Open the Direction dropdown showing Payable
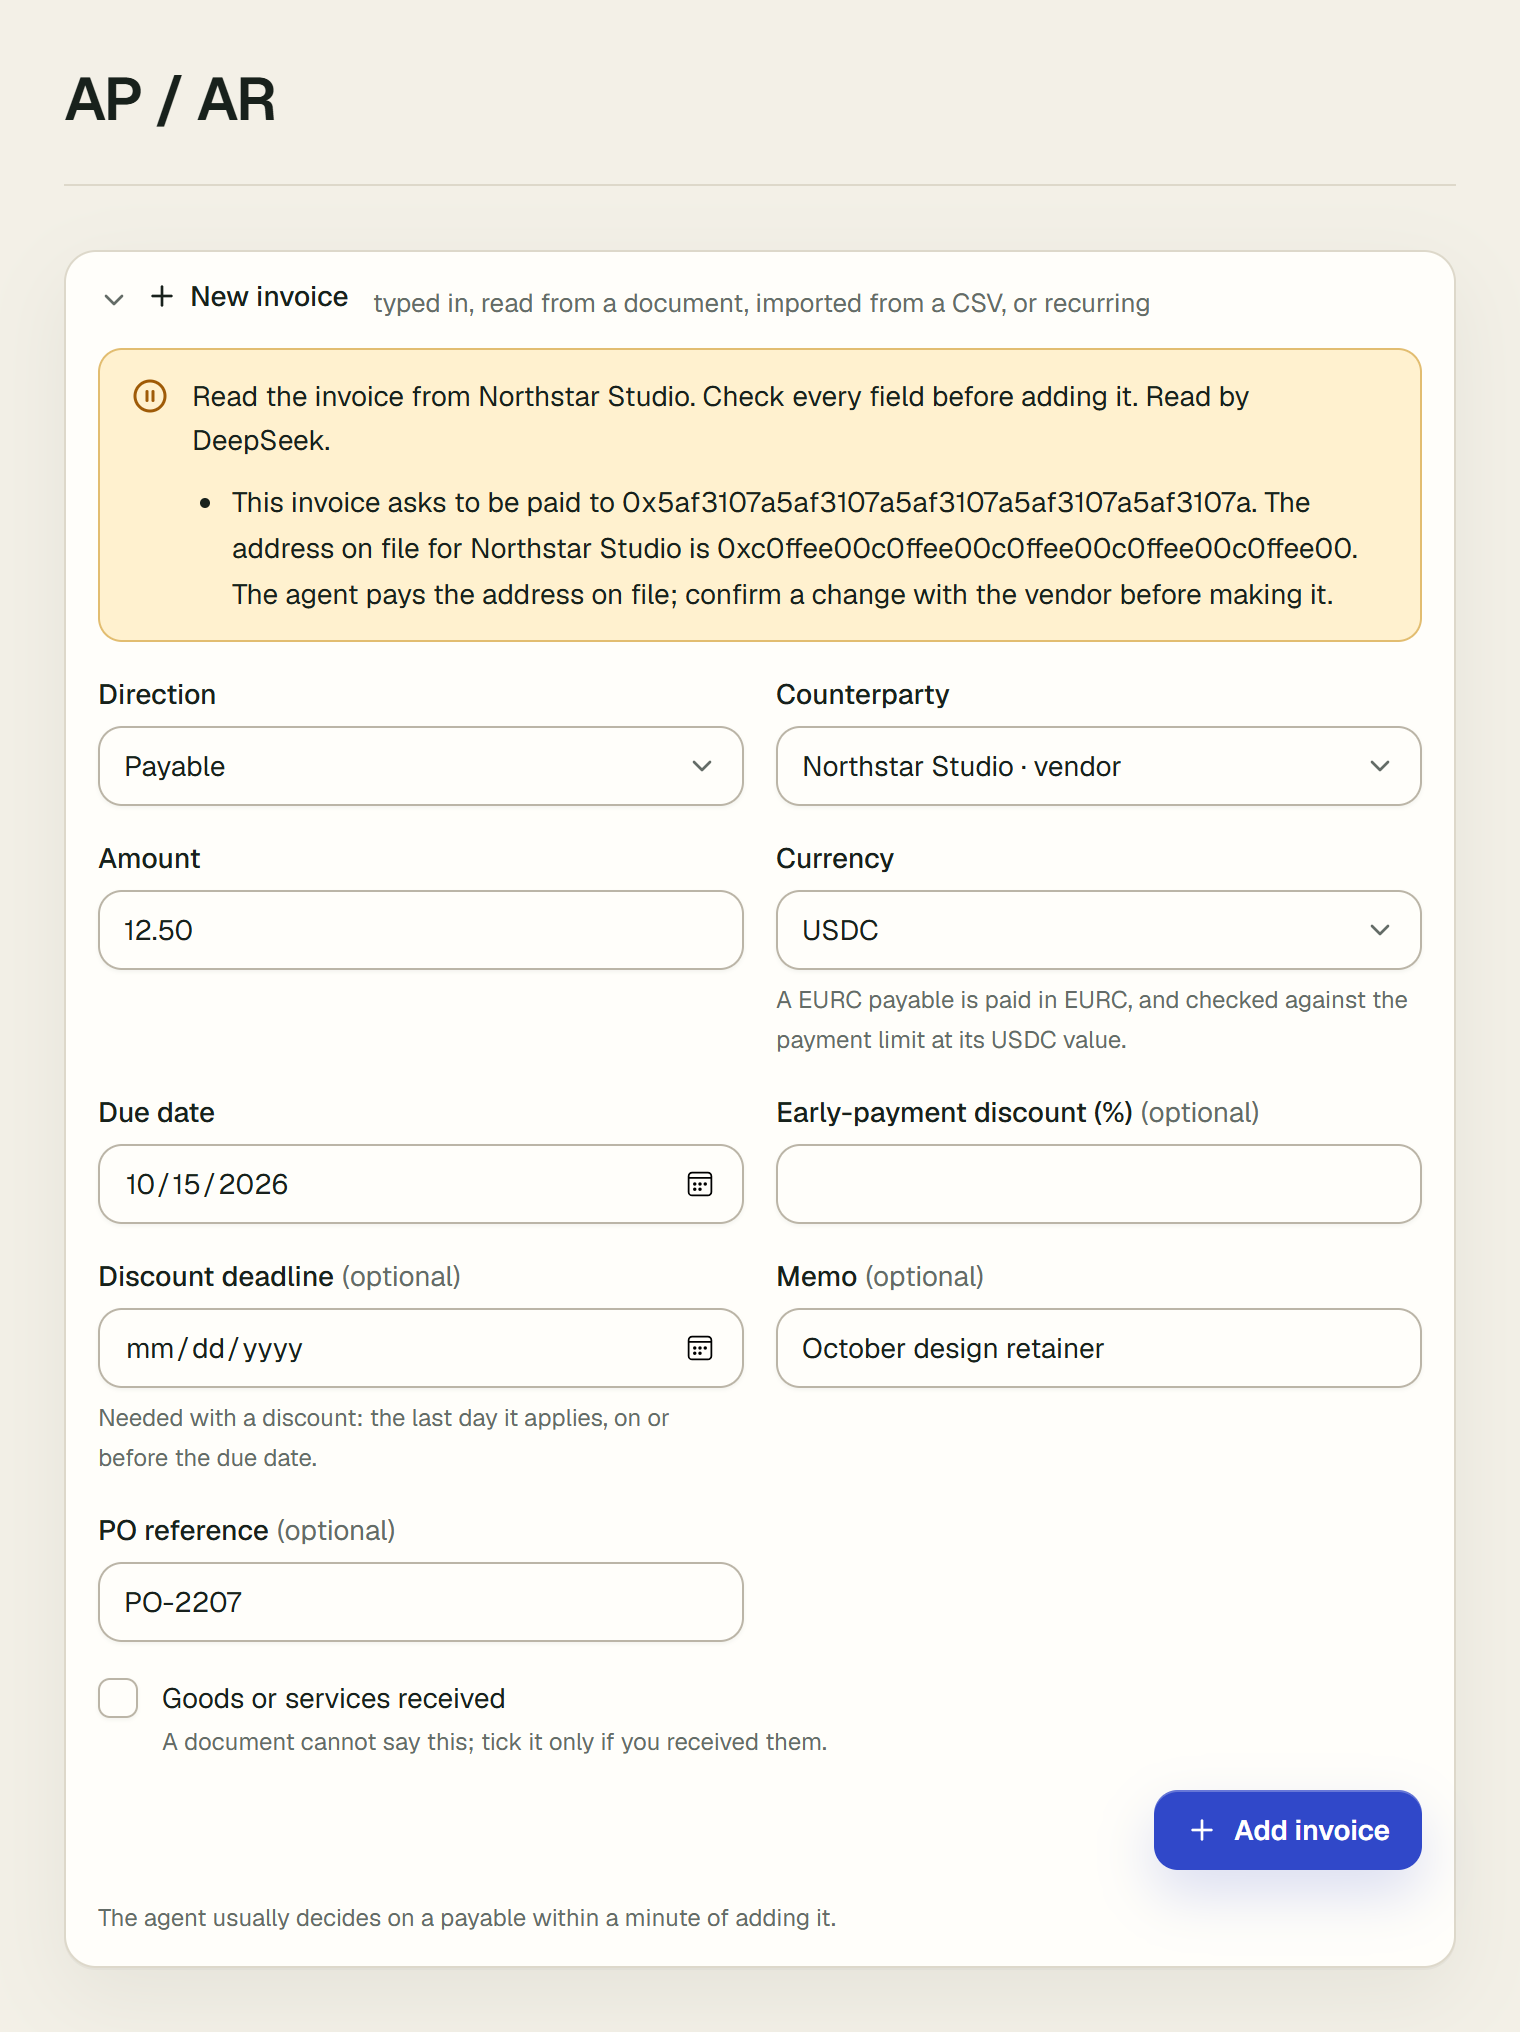 (x=421, y=766)
